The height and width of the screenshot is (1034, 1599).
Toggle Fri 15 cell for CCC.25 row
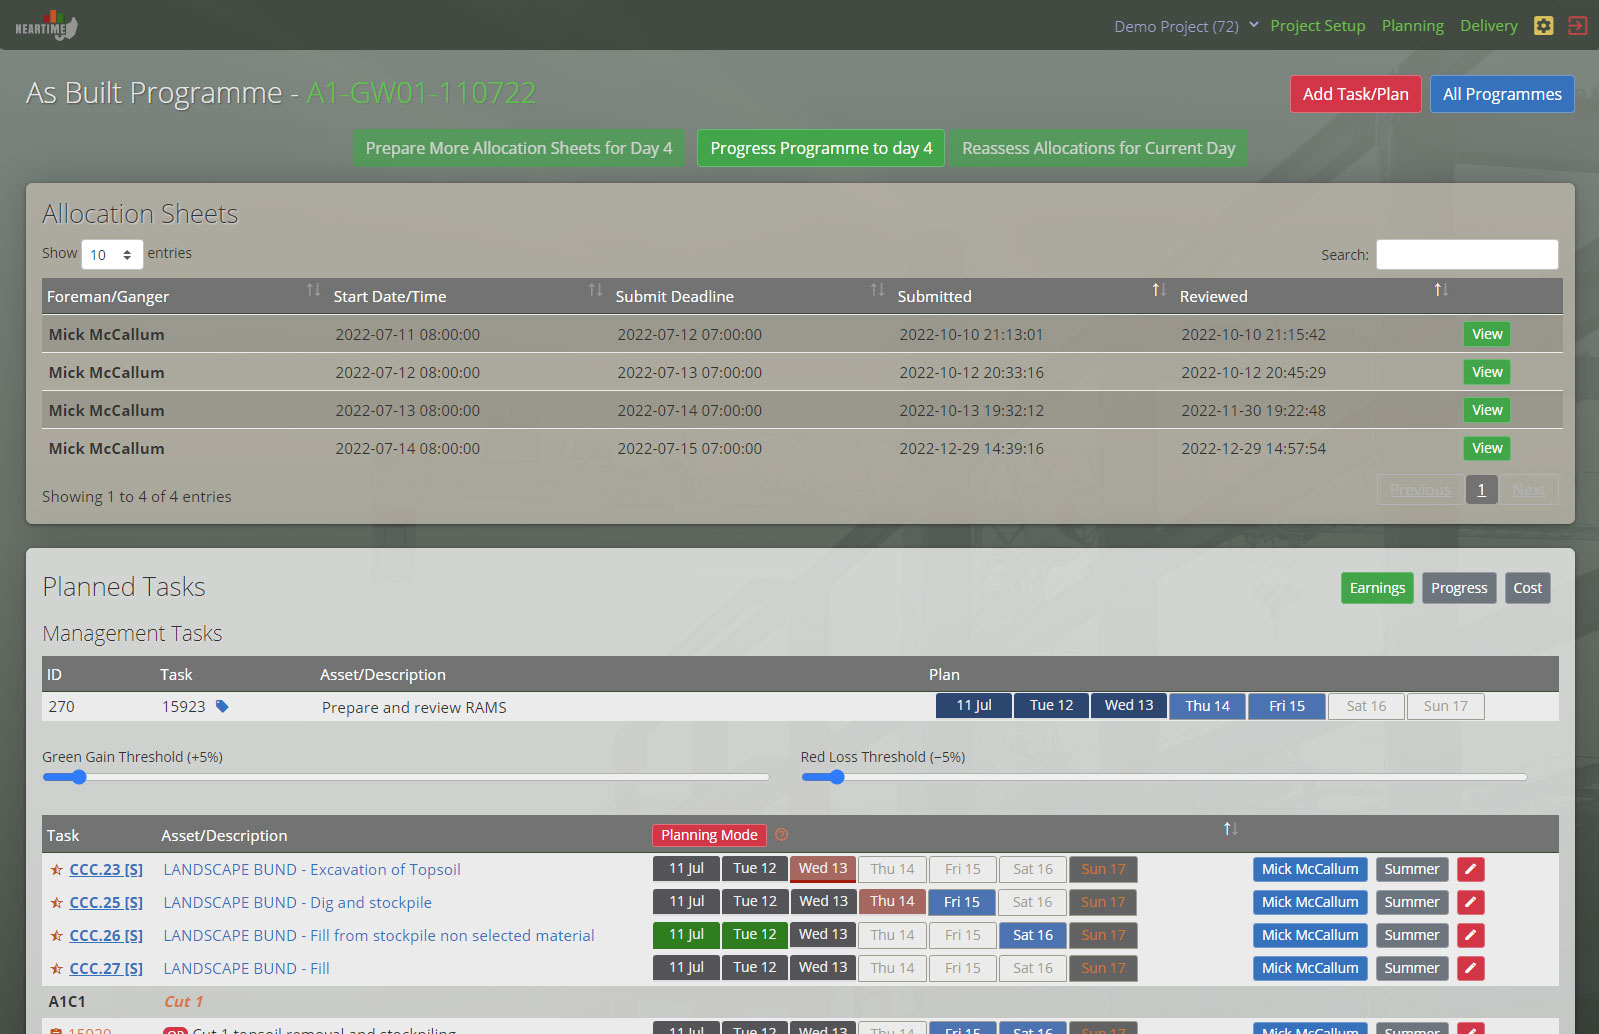tap(962, 902)
